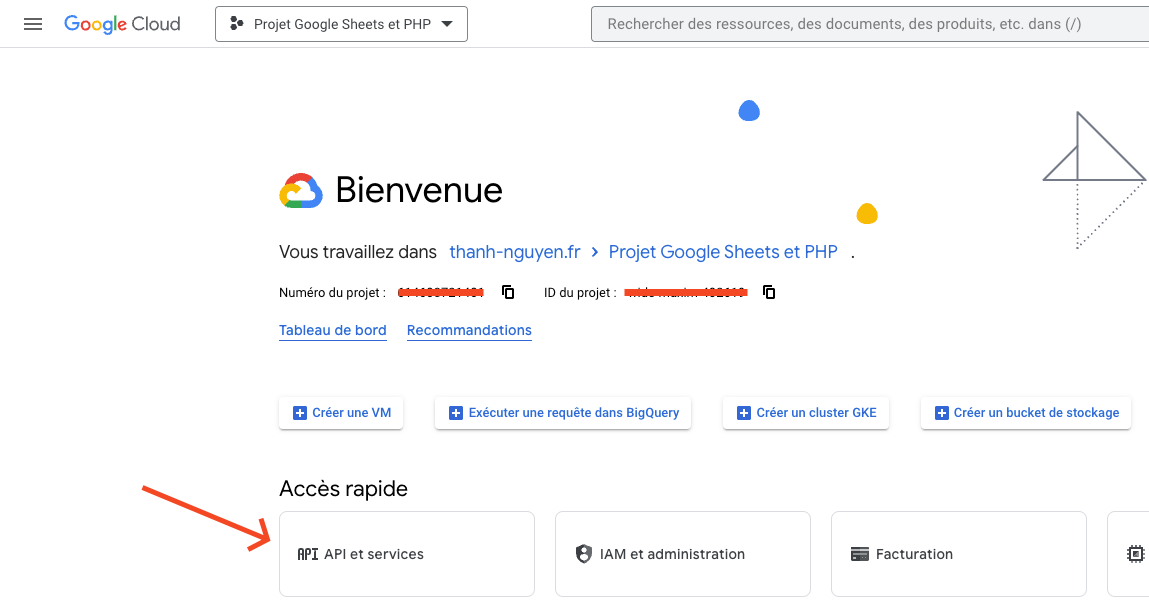Click Créer un bucket de stockage button
Viewport: 1149px width, 612px height.
(1026, 413)
